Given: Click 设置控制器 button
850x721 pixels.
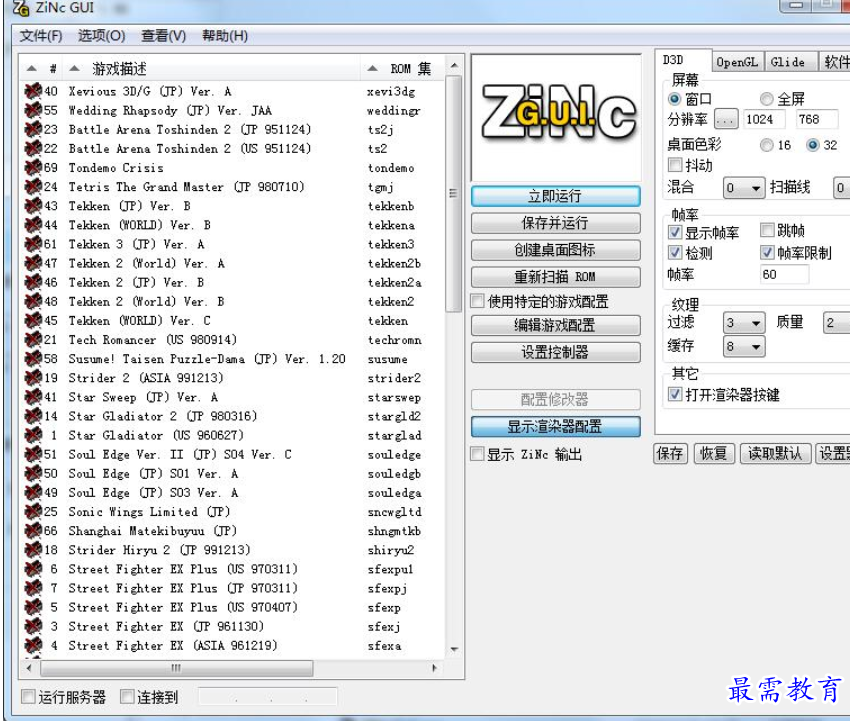Looking at the screenshot, I should [x=556, y=352].
